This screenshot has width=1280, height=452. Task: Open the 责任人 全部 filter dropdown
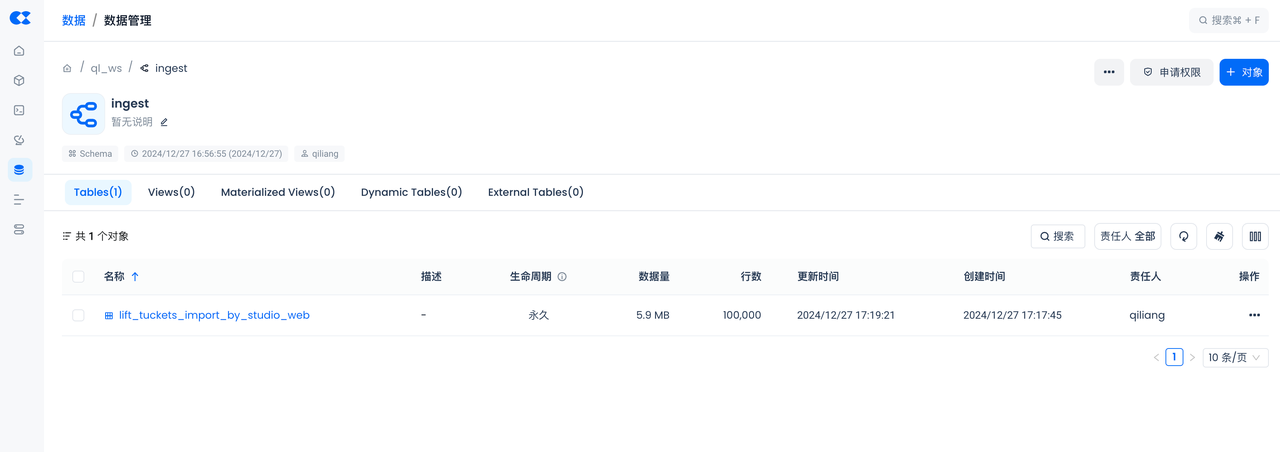coord(1127,236)
